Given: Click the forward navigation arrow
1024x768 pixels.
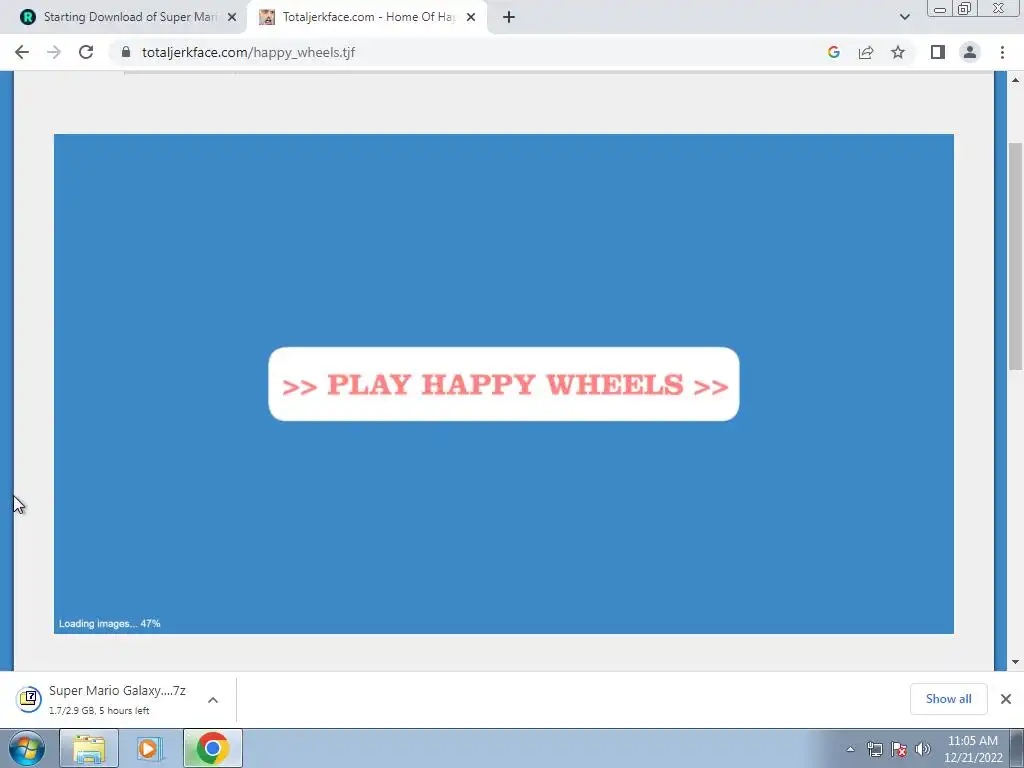Looking at the screenshot, I should pos(54,52).
